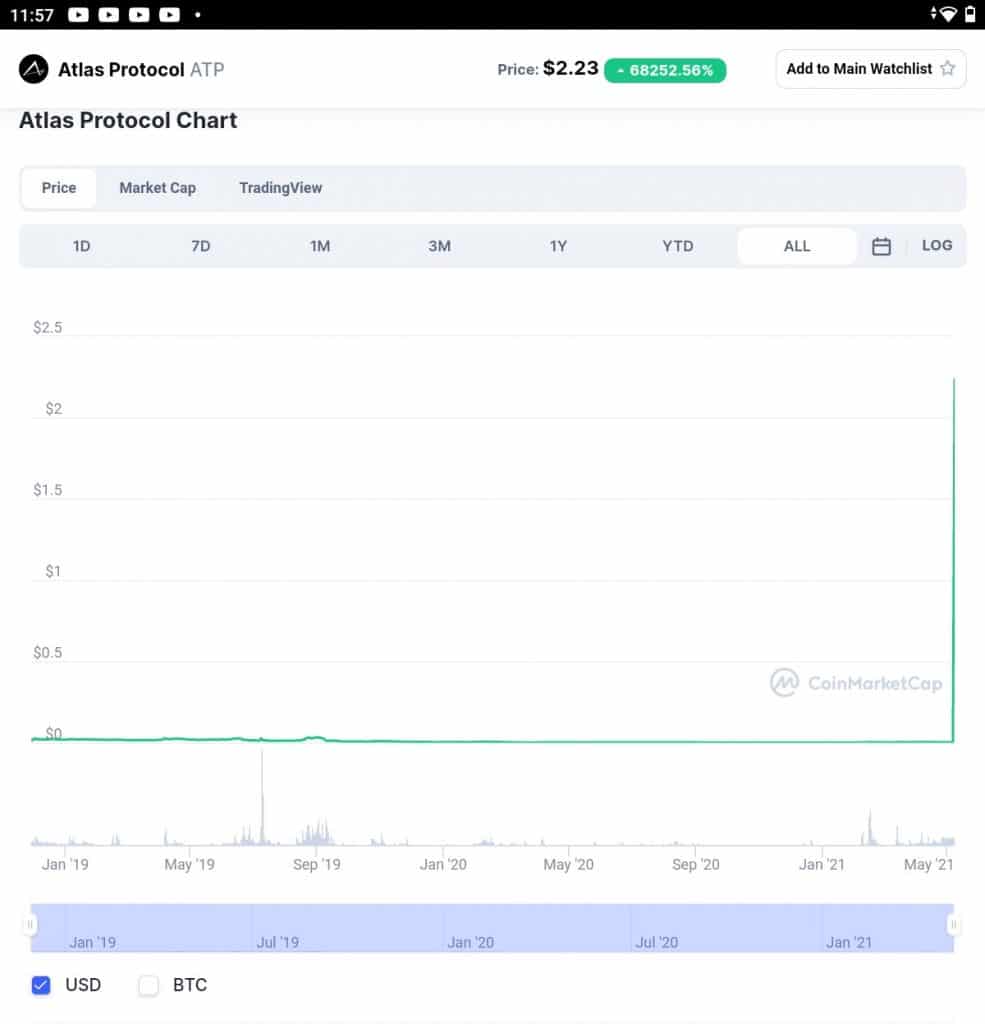
Task: Select the 3M time range
Action: tap(440, 246)
